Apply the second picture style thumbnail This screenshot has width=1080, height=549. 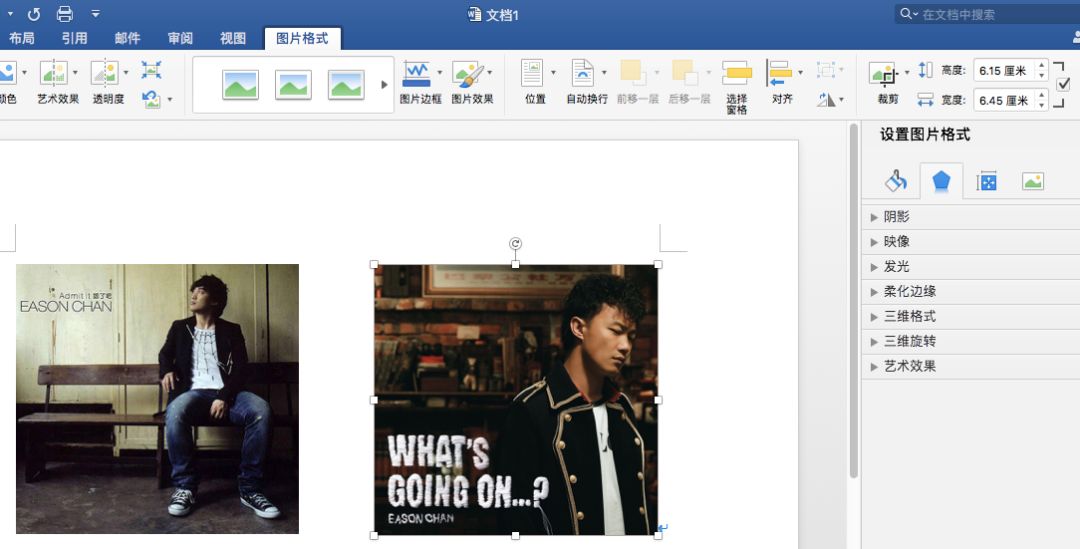click(293, 85)
